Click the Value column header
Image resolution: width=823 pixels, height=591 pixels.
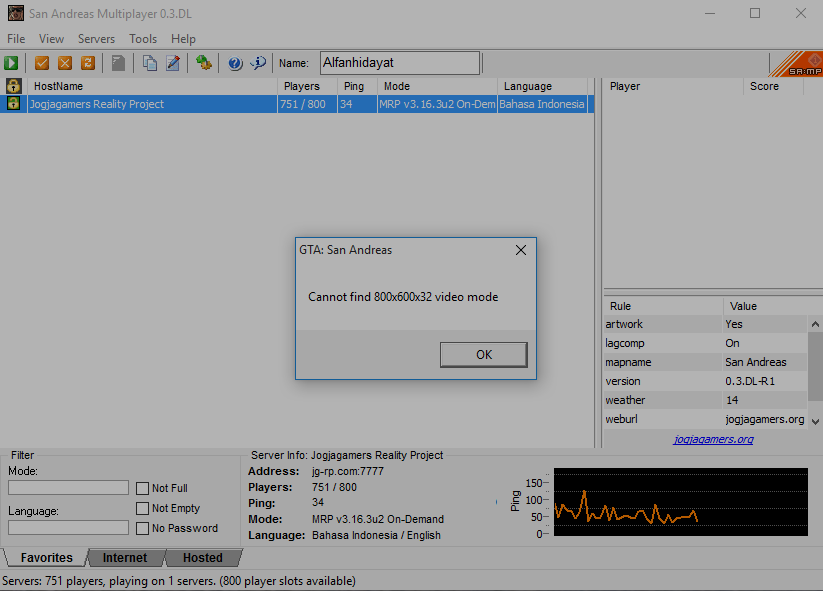[x=765, y=306]
